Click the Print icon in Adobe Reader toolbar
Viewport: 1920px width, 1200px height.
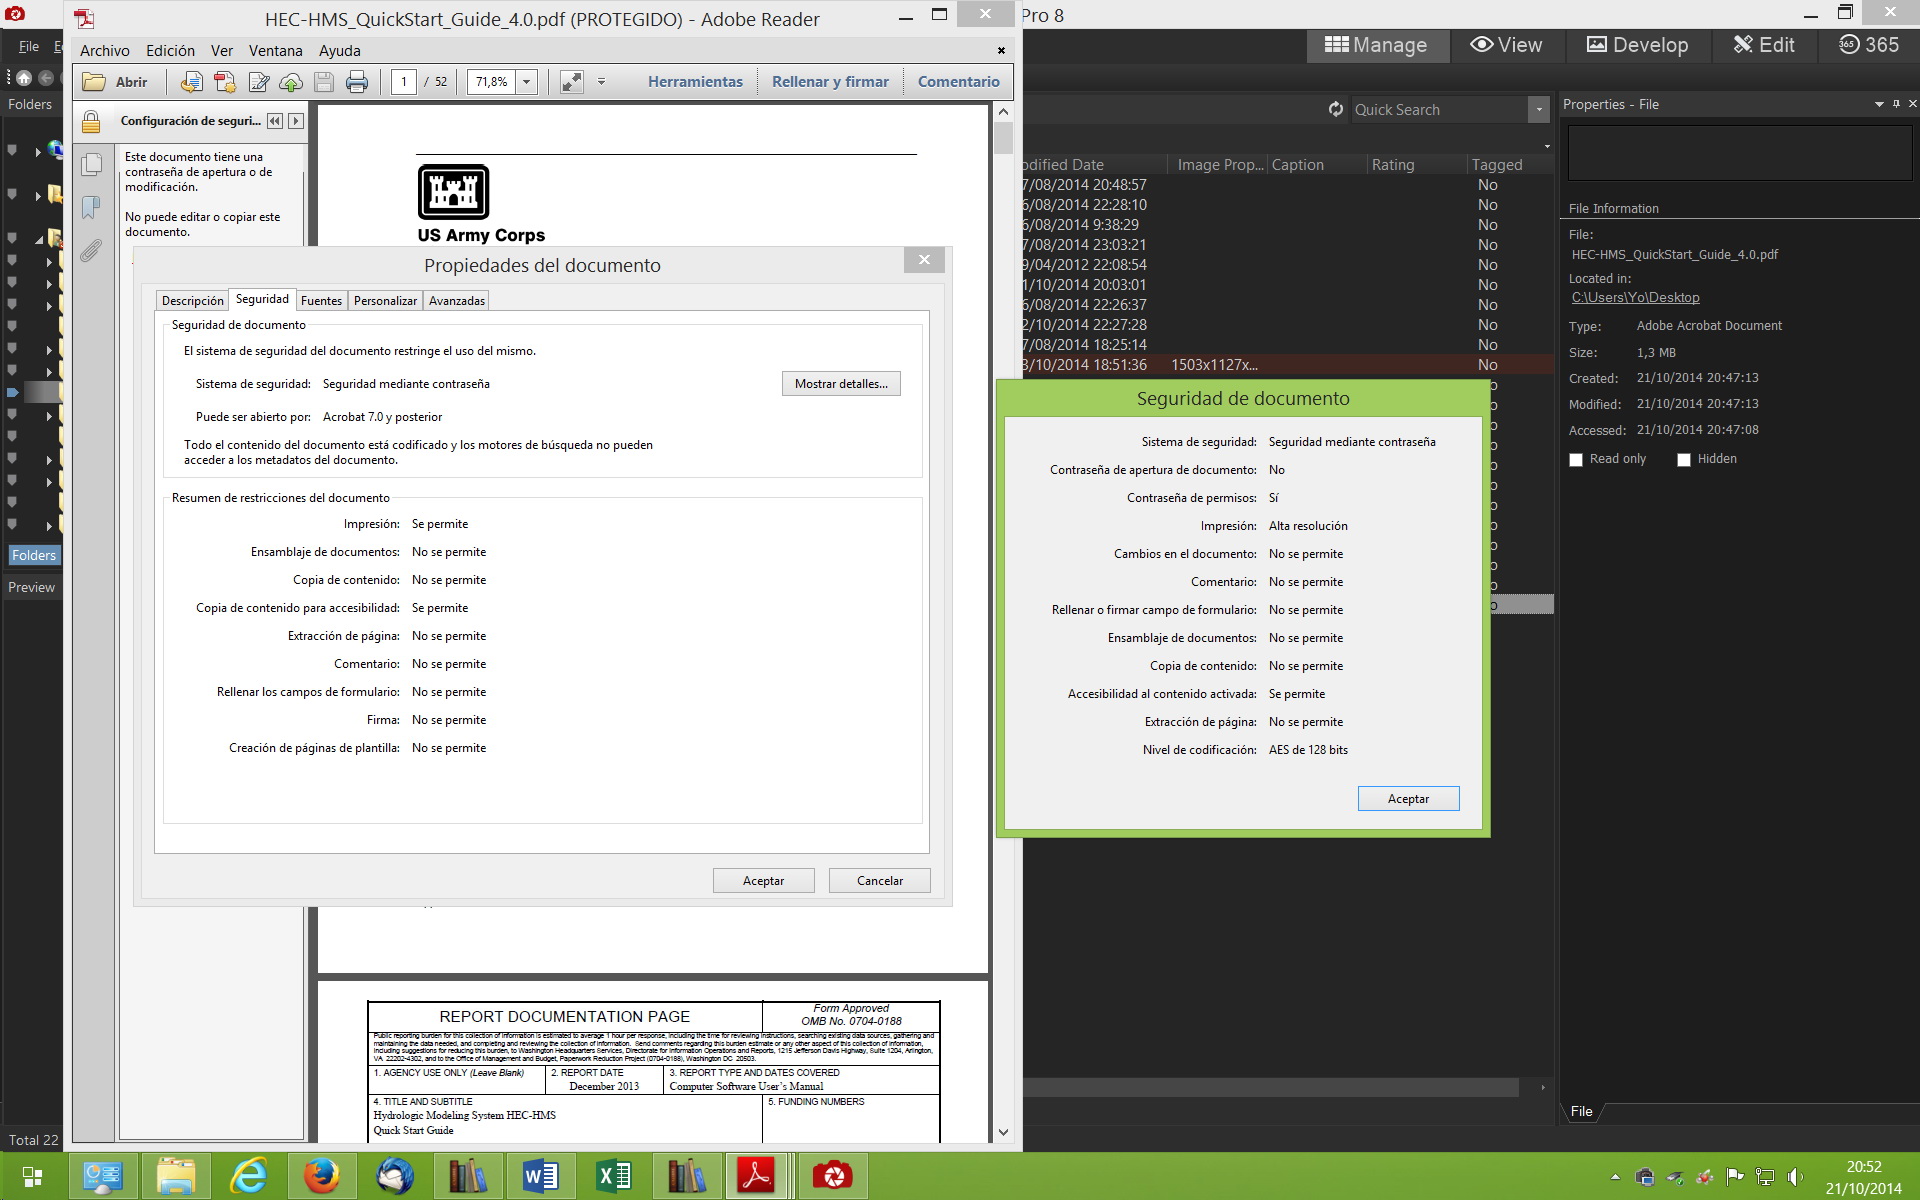pos(357,82)
